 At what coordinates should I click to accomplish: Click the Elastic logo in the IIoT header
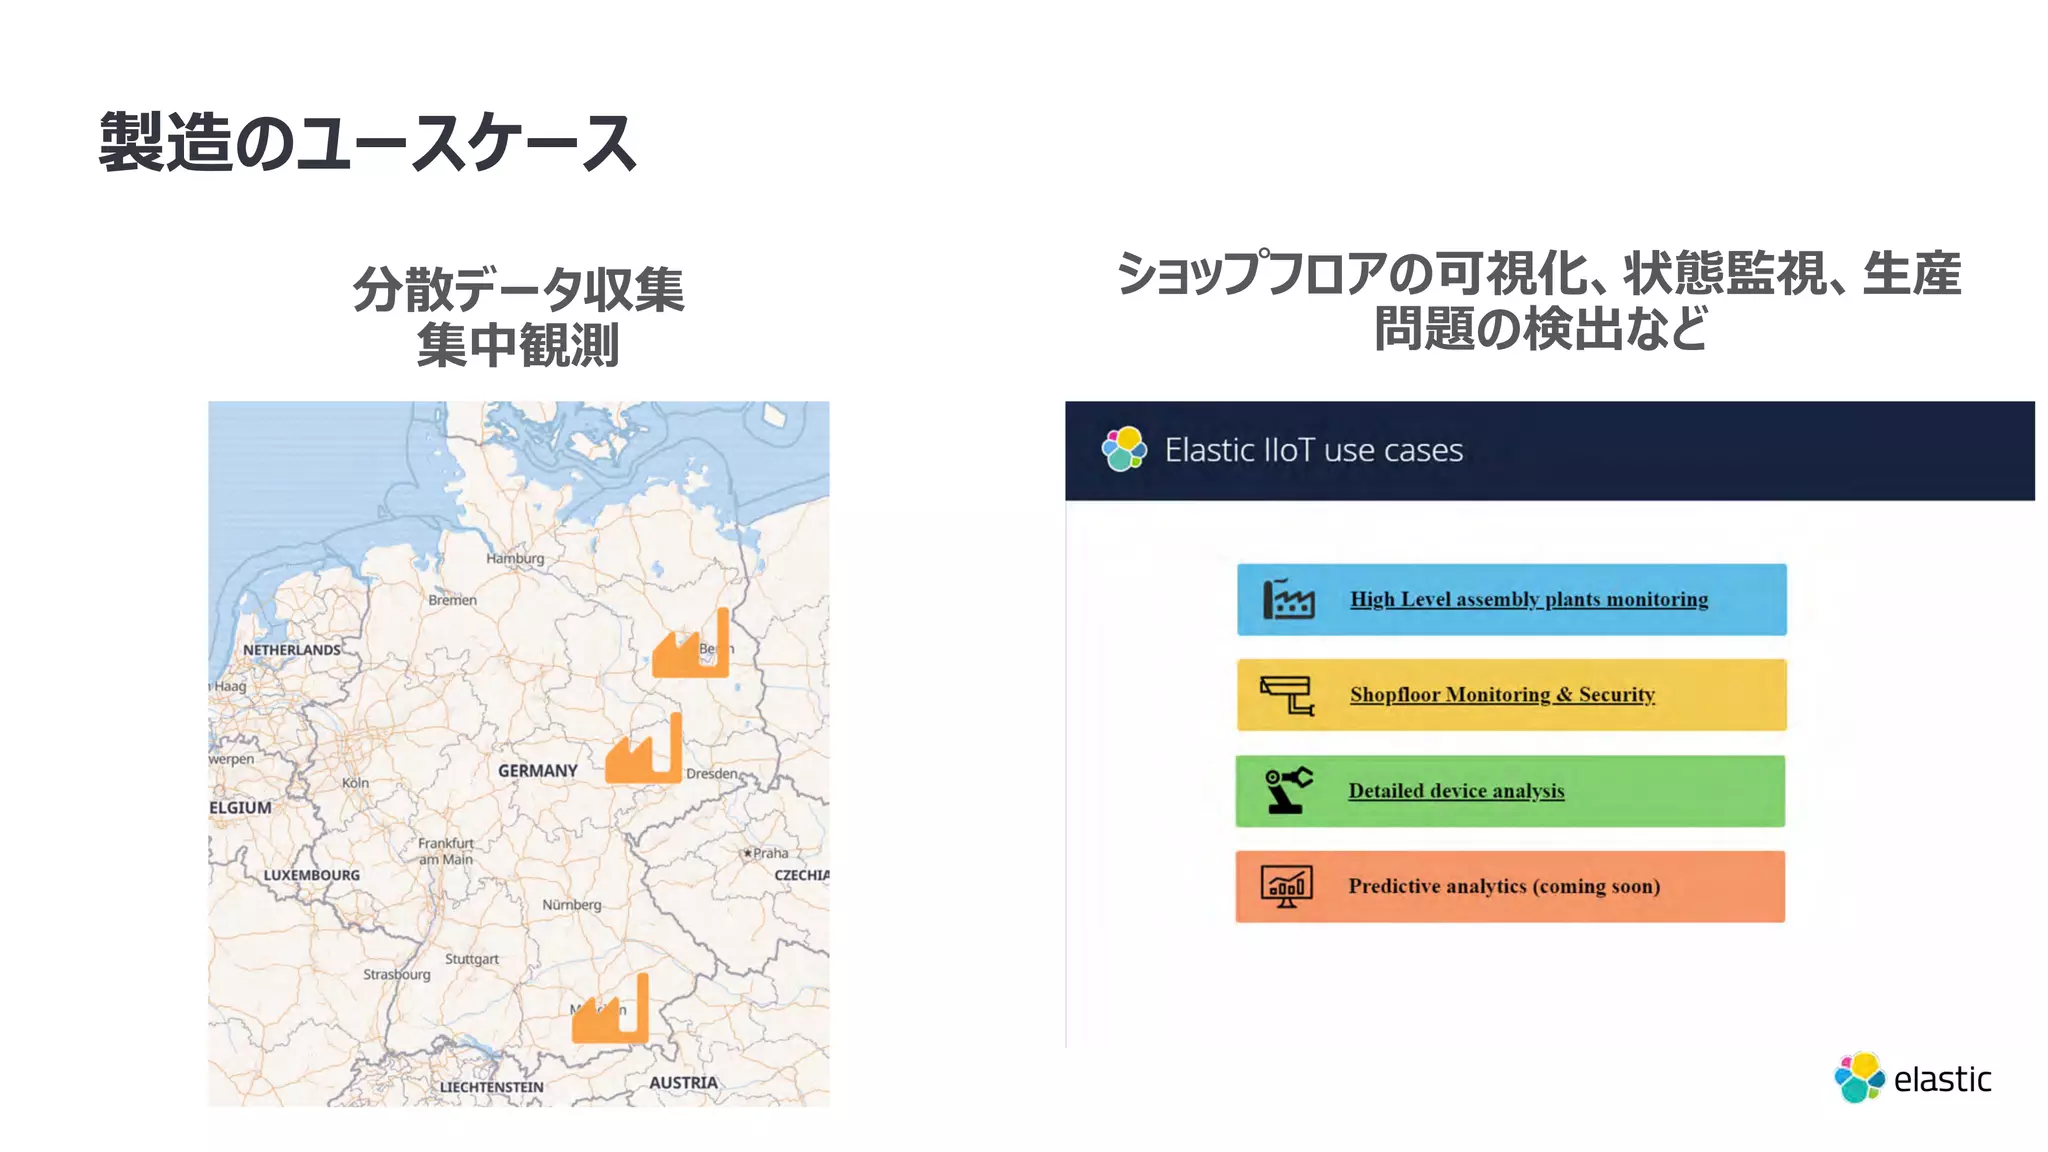coord(1124,449)
